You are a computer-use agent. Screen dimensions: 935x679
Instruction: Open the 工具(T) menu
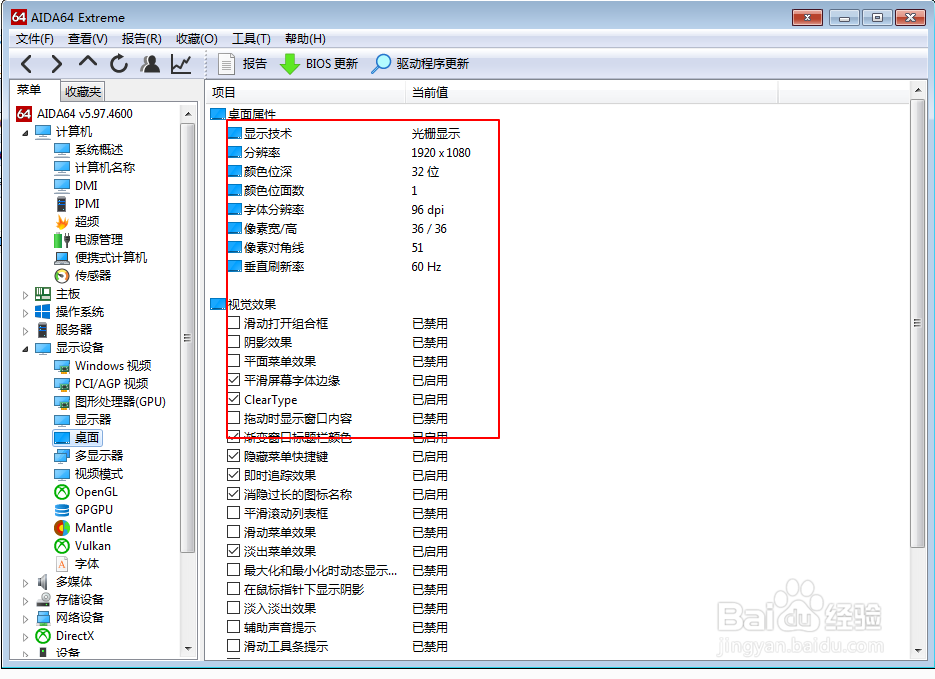click(x=251, y=39)
